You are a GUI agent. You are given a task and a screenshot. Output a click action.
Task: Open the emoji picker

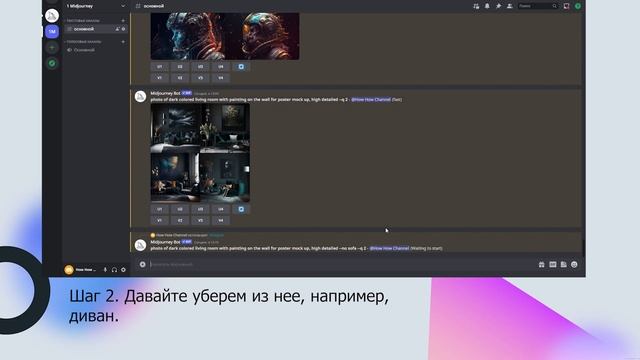(x=574, y=264)
